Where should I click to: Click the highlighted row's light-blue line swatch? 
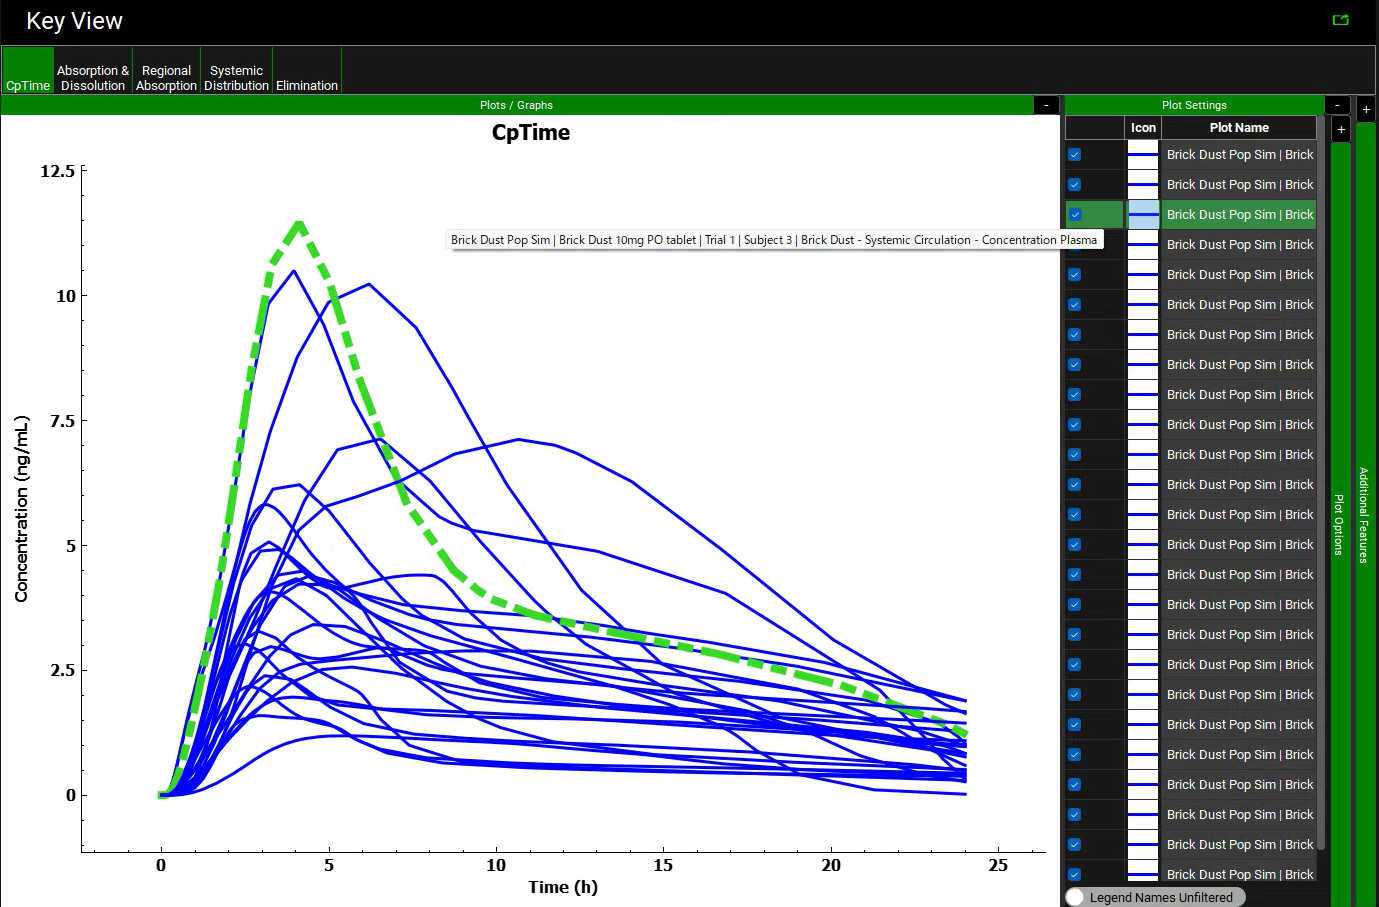coord(1143,215)
